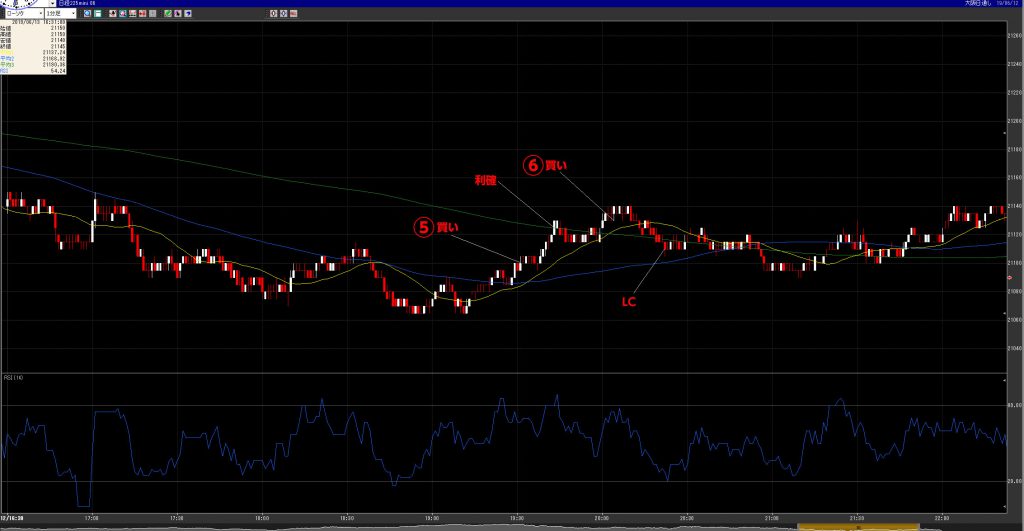Click the green checkmark toolbar icon
Image resolution: width=1024 pixels, height=531 pixels.
pyautogui.click(x=168, y=13)
